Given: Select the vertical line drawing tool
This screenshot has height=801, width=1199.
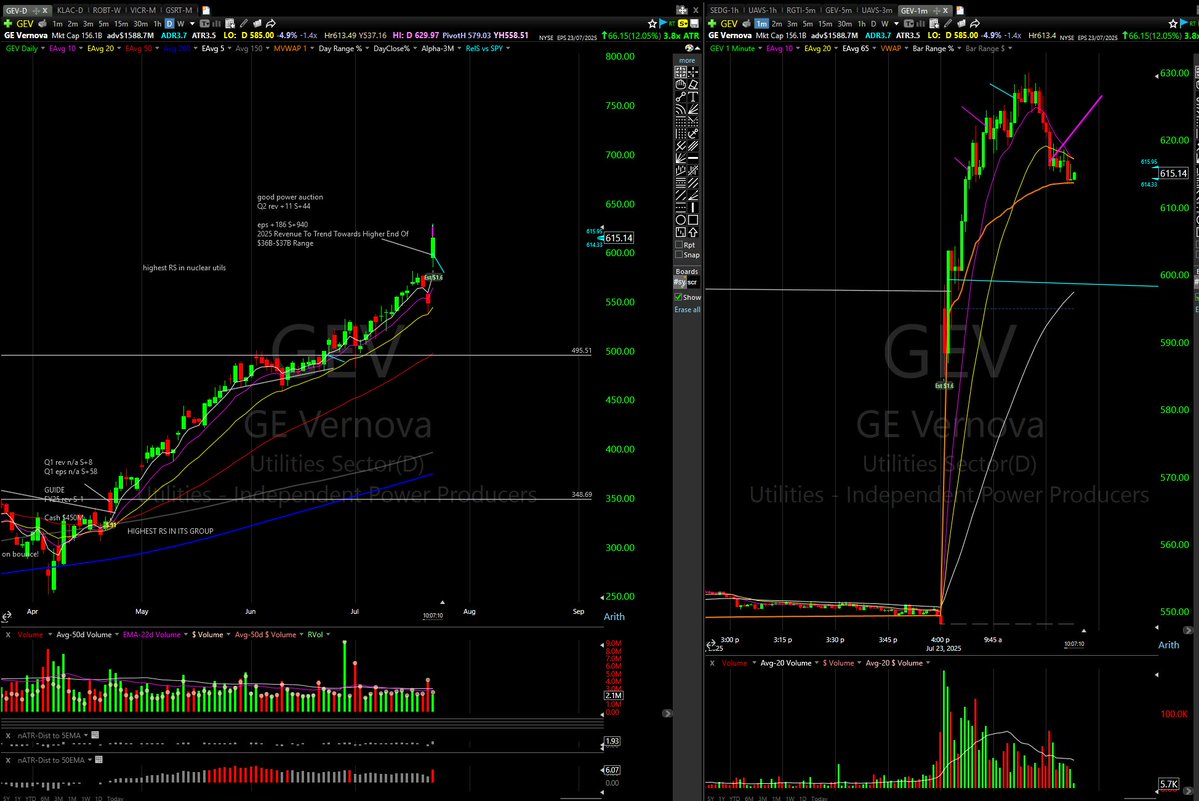Looking at the screenshot, I should click(x=693, y=206).
